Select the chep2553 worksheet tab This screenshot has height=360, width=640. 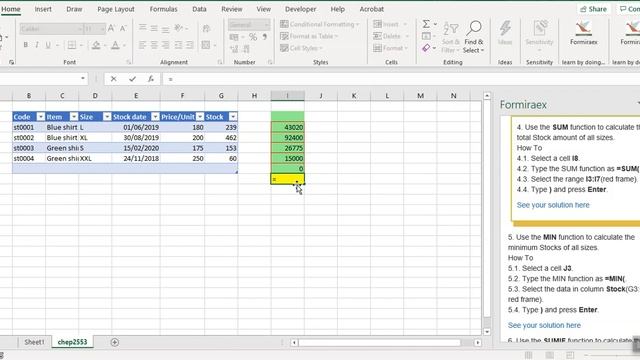pos(72,342)
